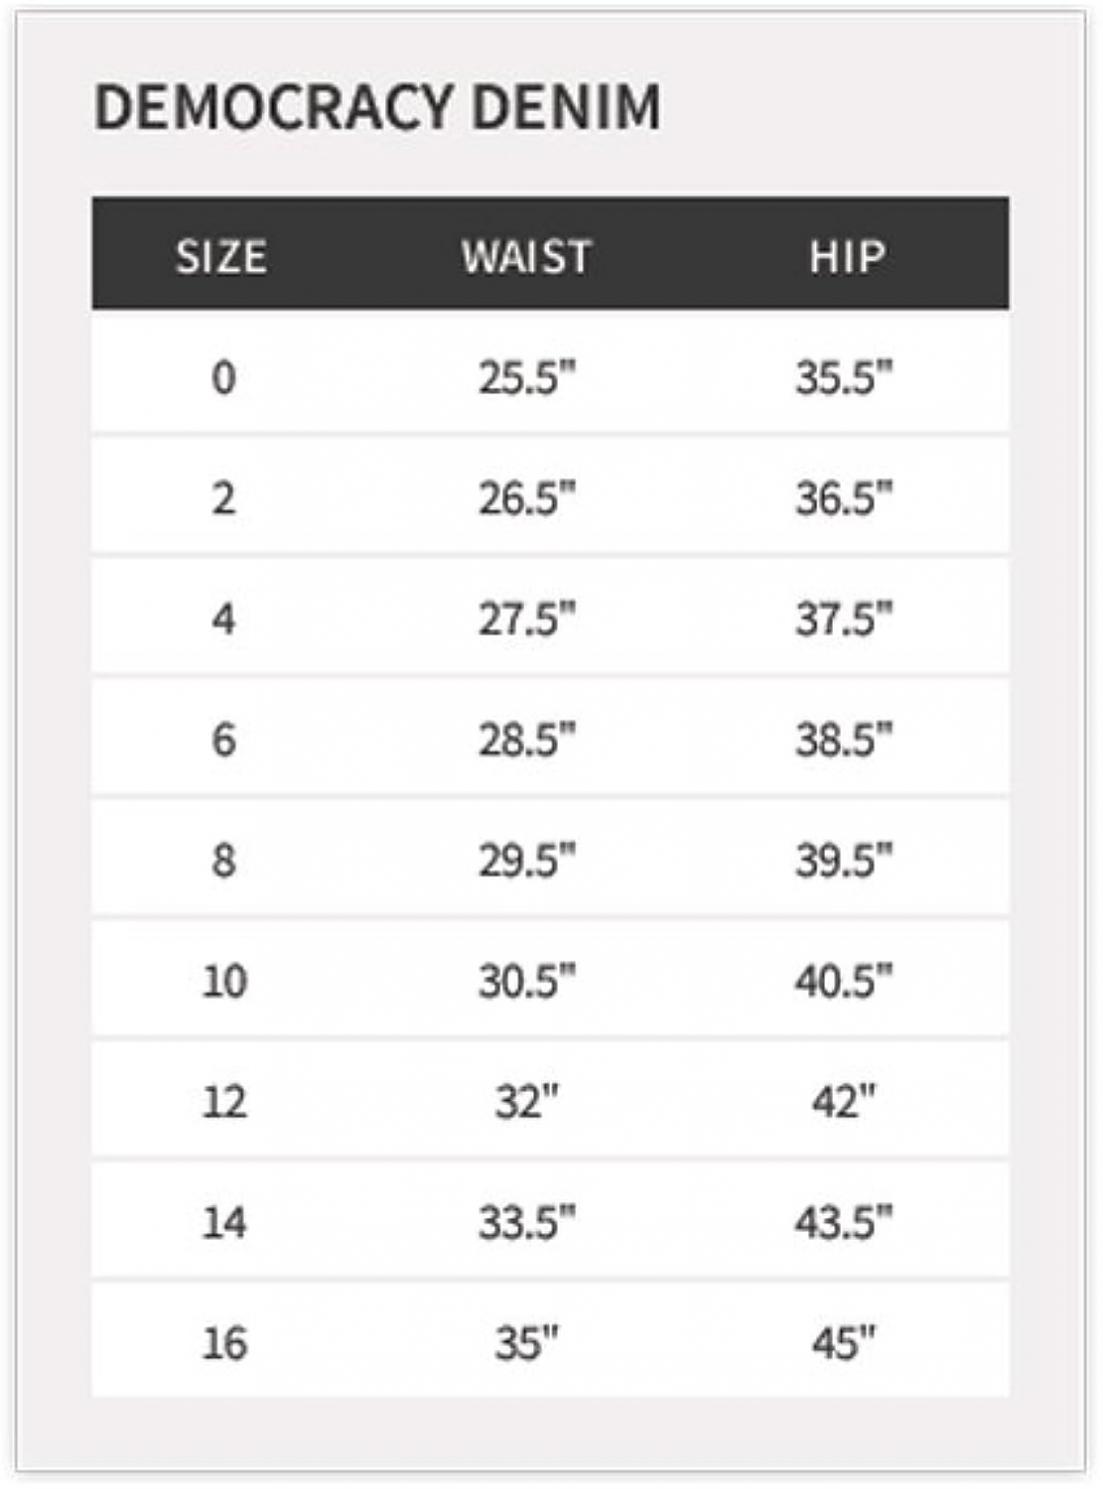
Task: Select size 6 row label
Action: (x=224, y=740)
